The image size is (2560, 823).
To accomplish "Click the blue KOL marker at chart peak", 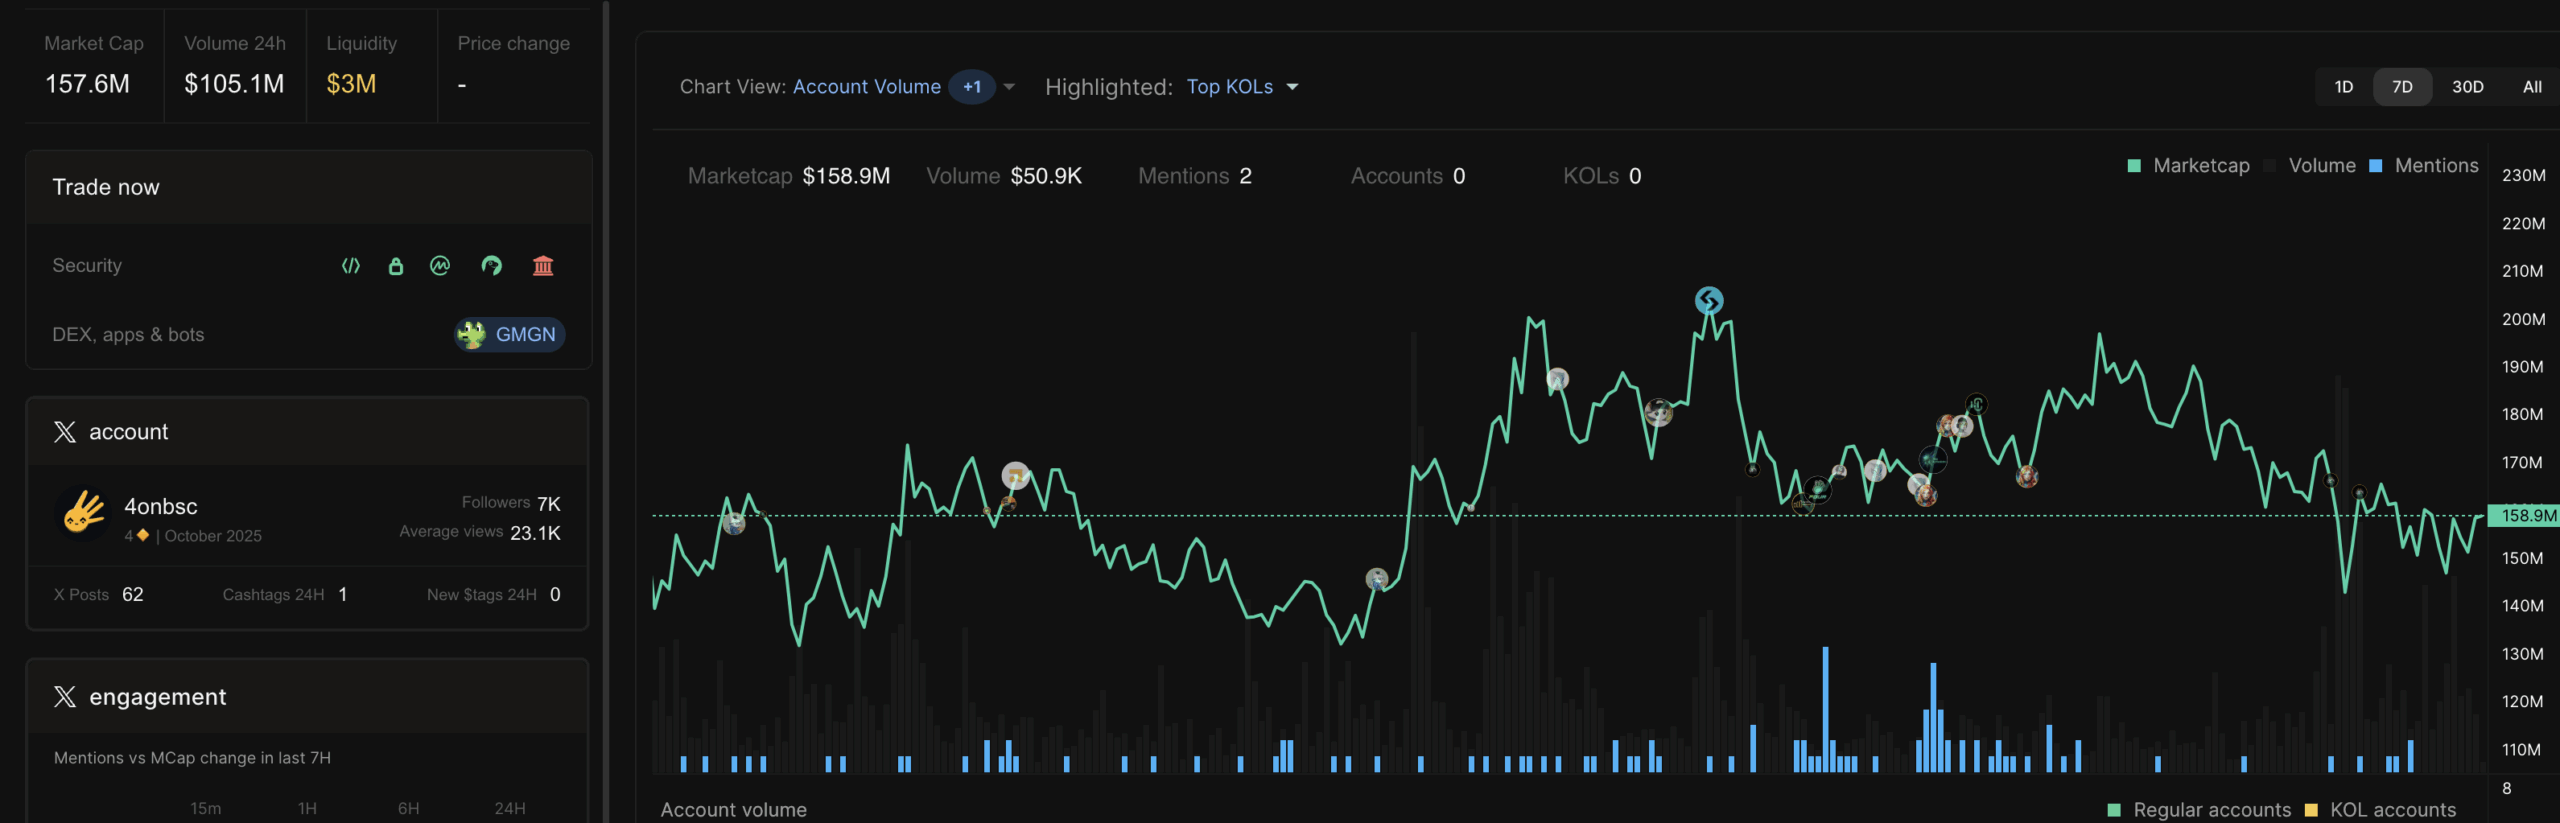I will click(x=1709, y=300).
